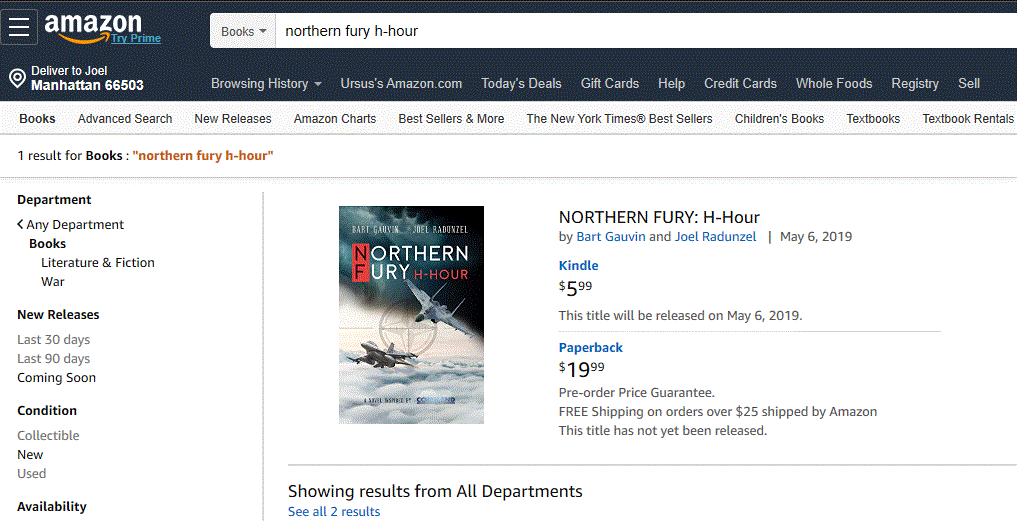This screenshot has height=521, width=1017.
Task: Click the Amazon logo
Action: pyautogui.click(x=92, y=27)
